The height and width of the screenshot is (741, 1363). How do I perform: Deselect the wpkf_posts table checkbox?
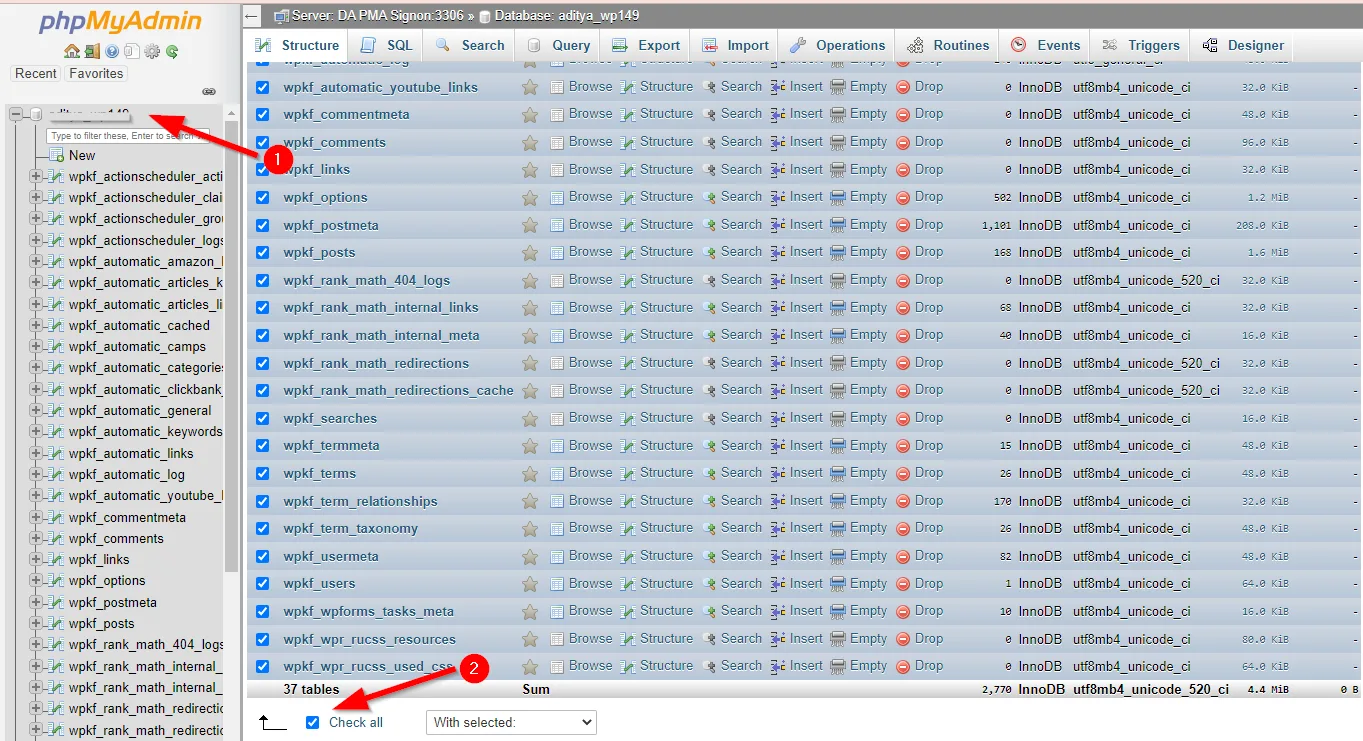(x=263, y=252)
